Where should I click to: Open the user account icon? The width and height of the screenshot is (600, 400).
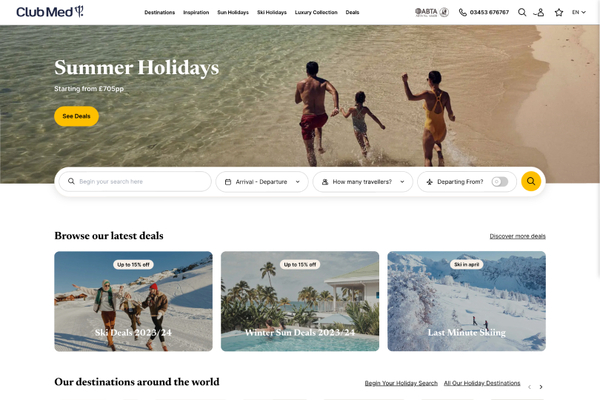click(540, 12)
